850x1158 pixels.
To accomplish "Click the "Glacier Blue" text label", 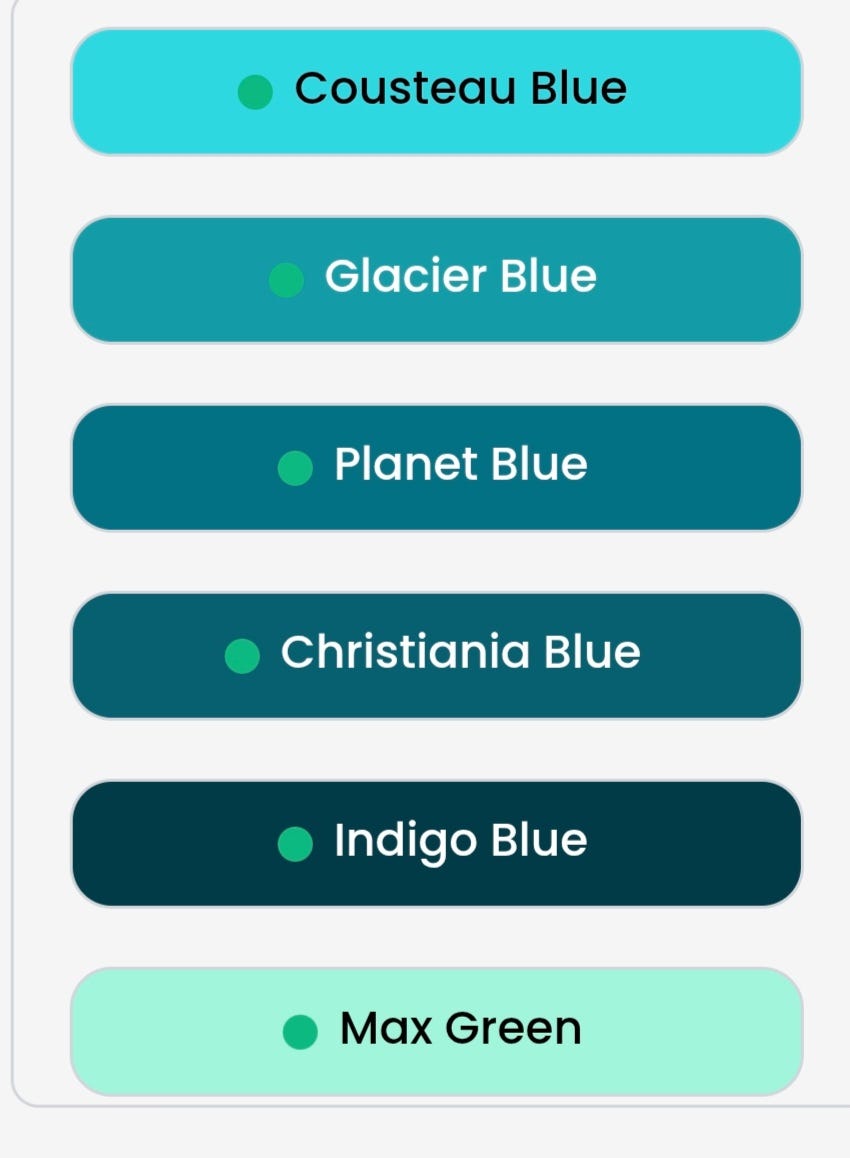I will tap(460, 277).
